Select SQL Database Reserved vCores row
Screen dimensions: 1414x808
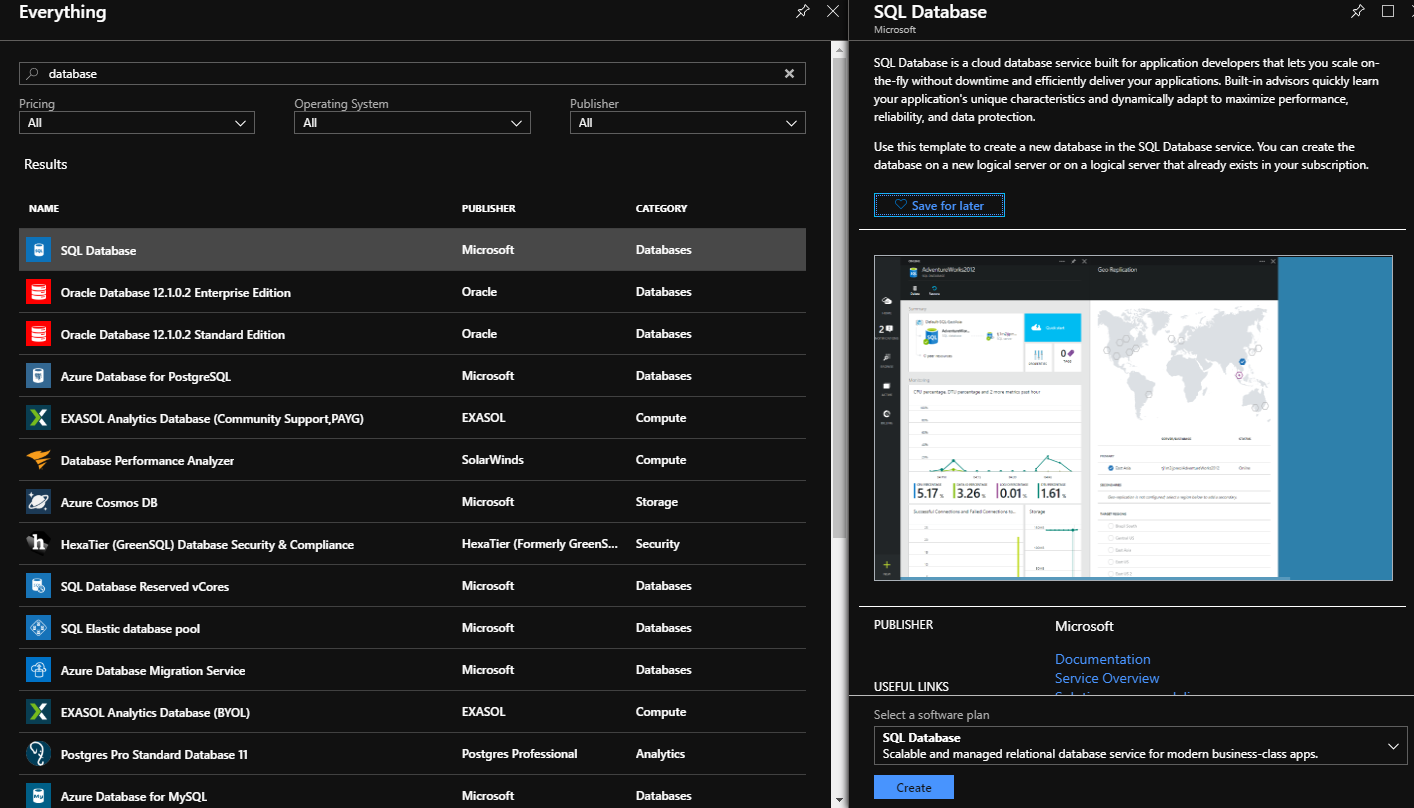pos(412,586)
